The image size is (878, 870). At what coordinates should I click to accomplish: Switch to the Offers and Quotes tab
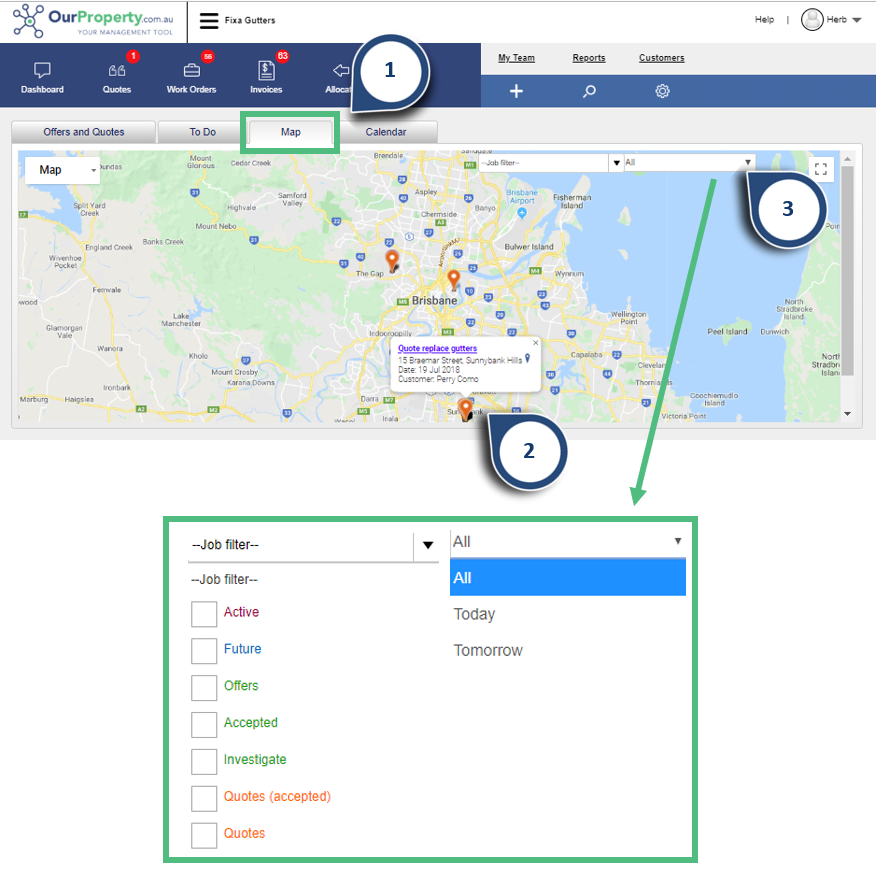tap(83, 132)
